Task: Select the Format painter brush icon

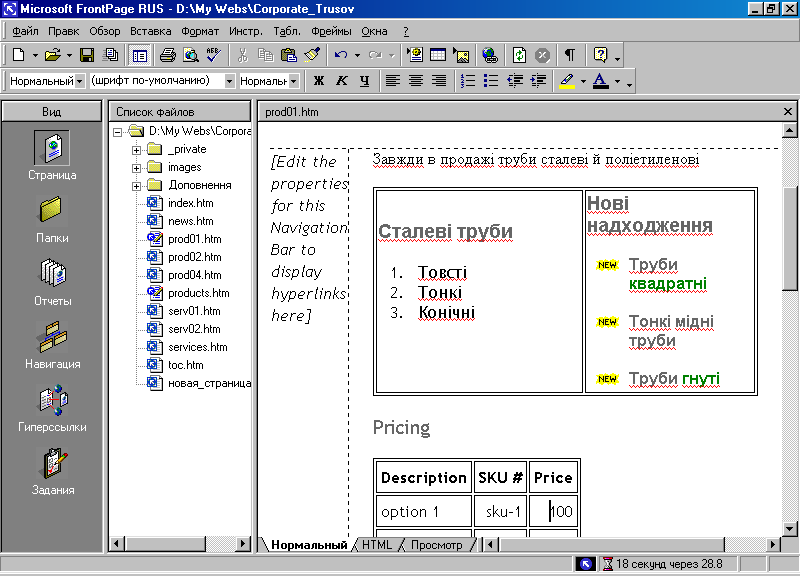Action: coord(312,55)
